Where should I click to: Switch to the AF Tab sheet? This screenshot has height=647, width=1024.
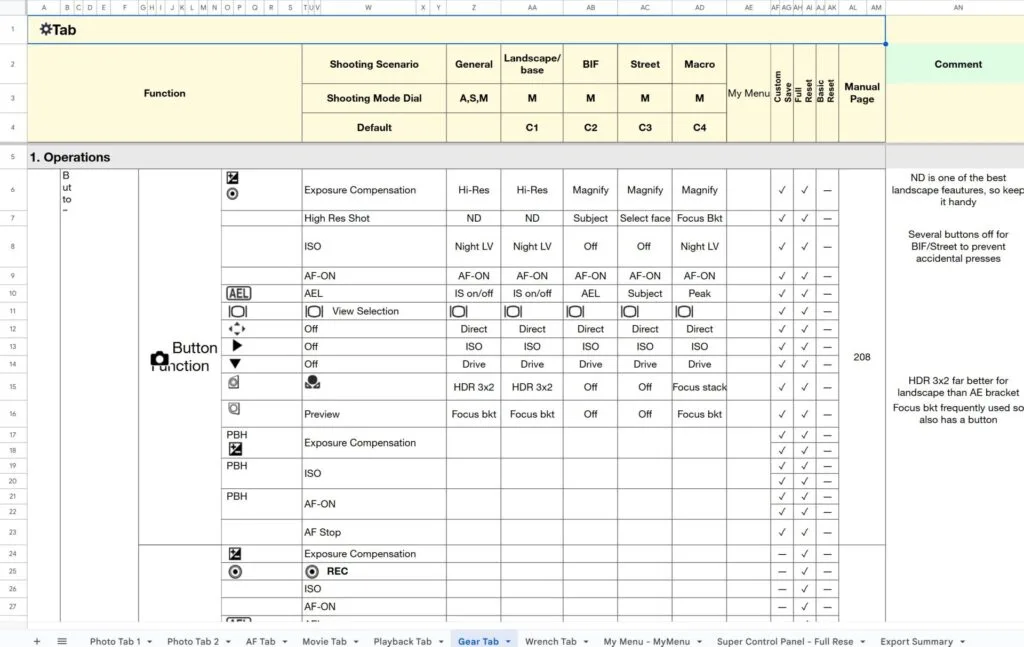261,641
